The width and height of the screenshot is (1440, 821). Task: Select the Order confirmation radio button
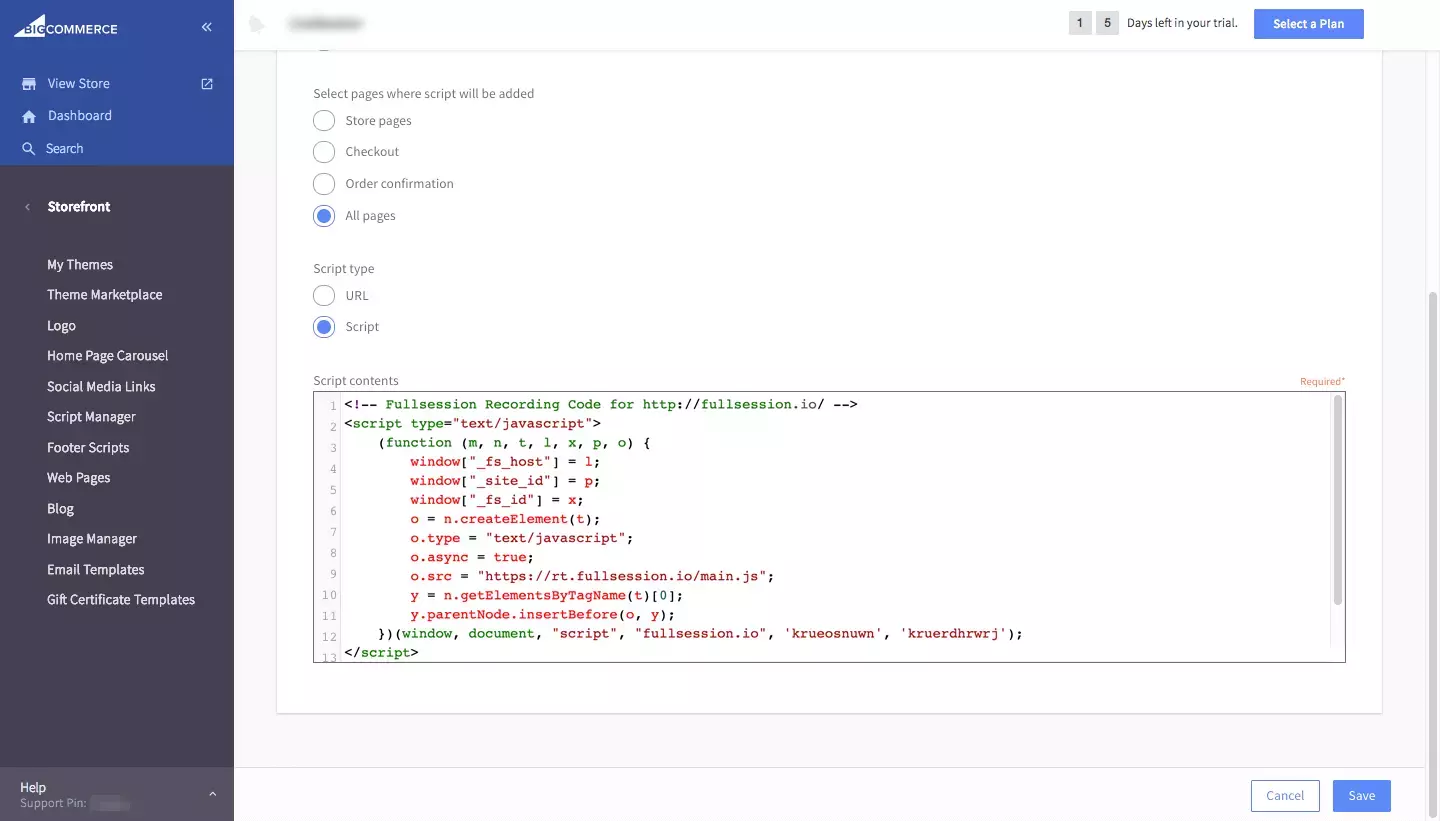324,184
